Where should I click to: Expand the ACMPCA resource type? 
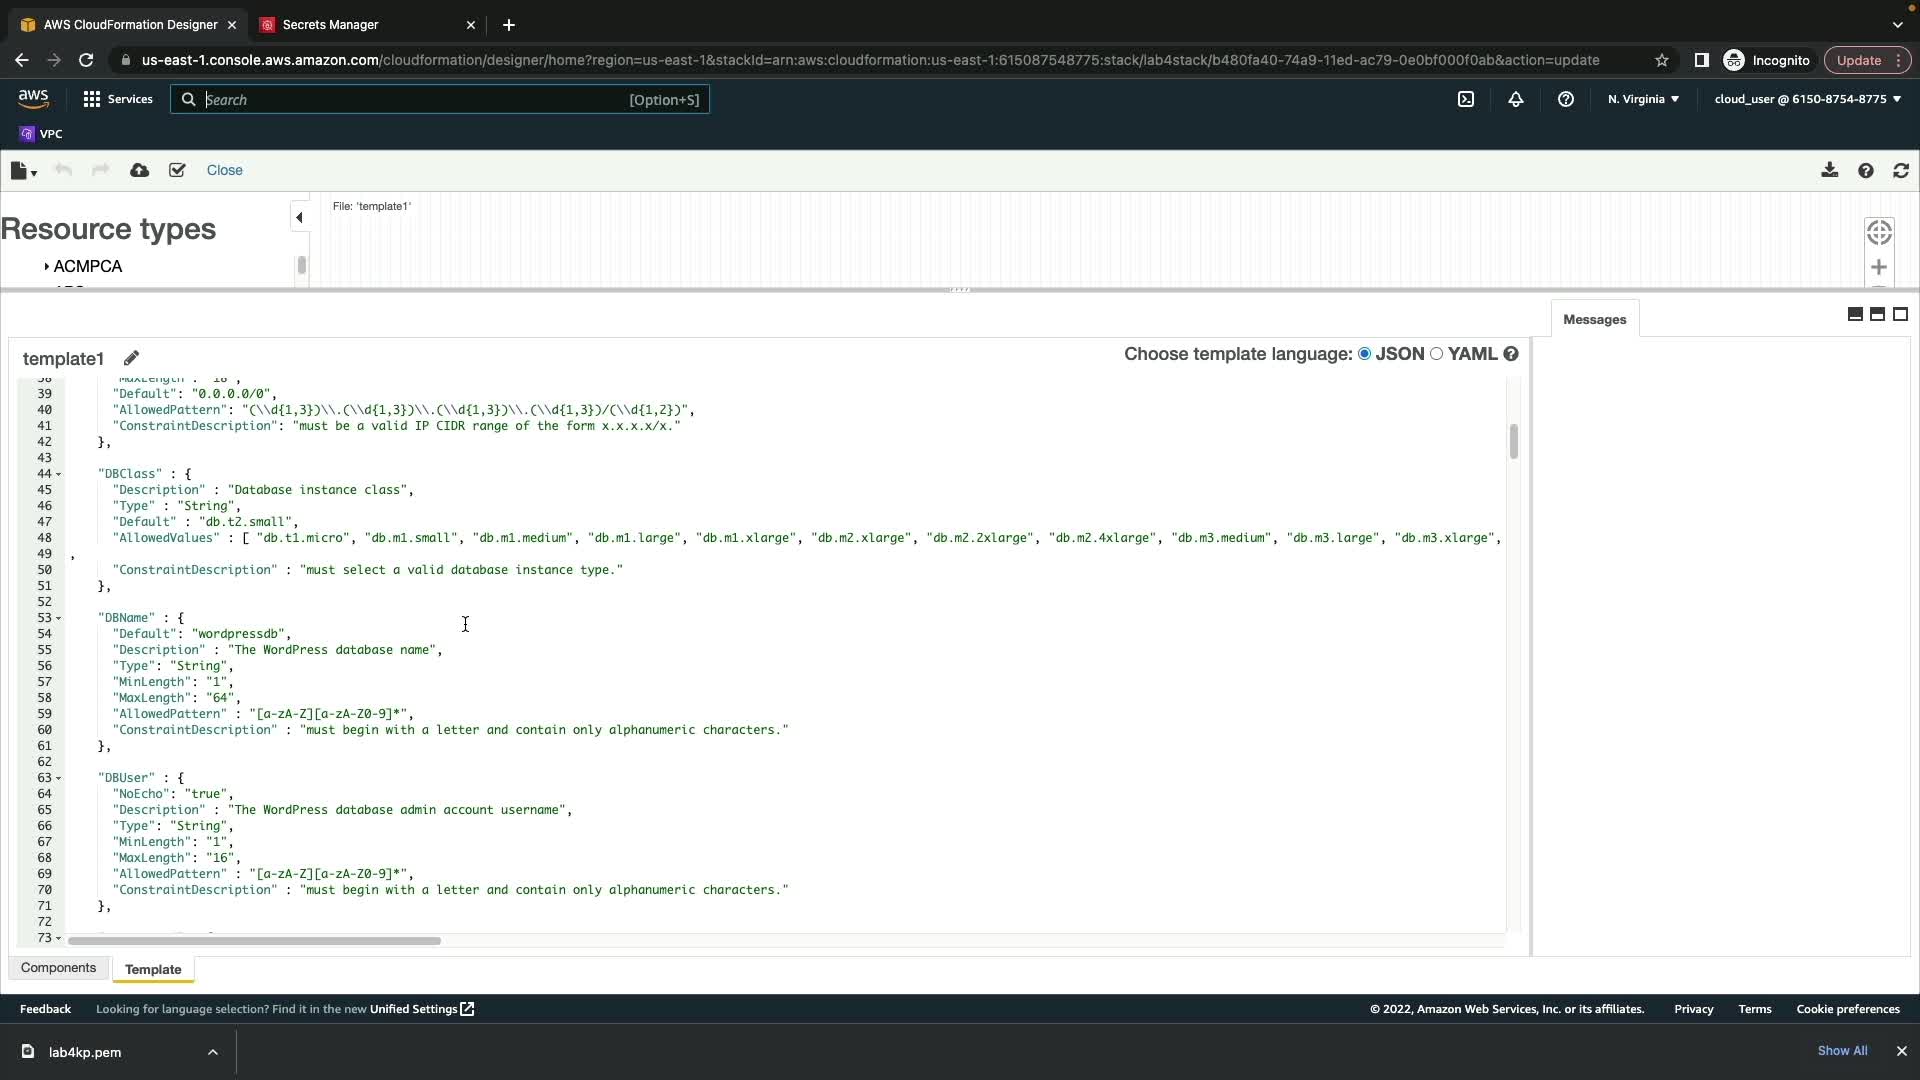point(47,266)
